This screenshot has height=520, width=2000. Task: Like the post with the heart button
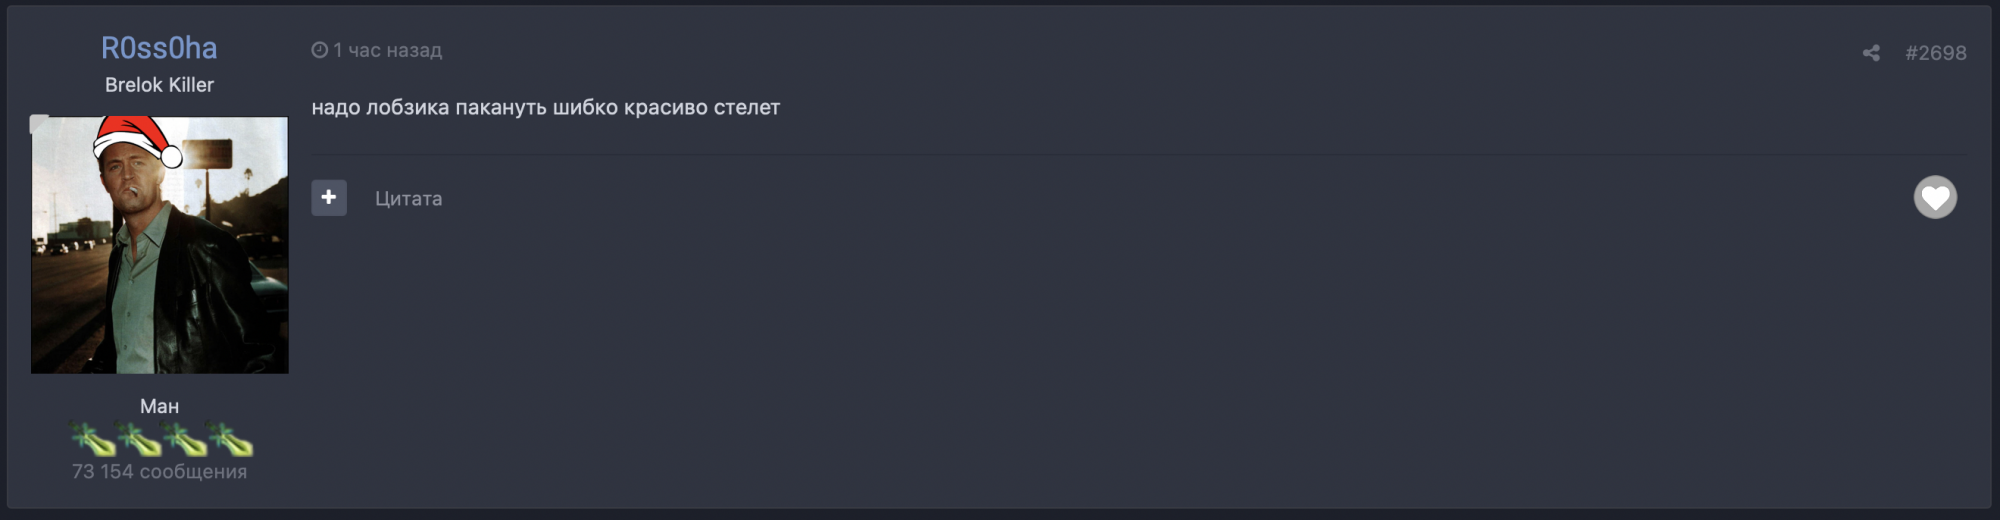pyautogui.click(x=1935, y=197)
